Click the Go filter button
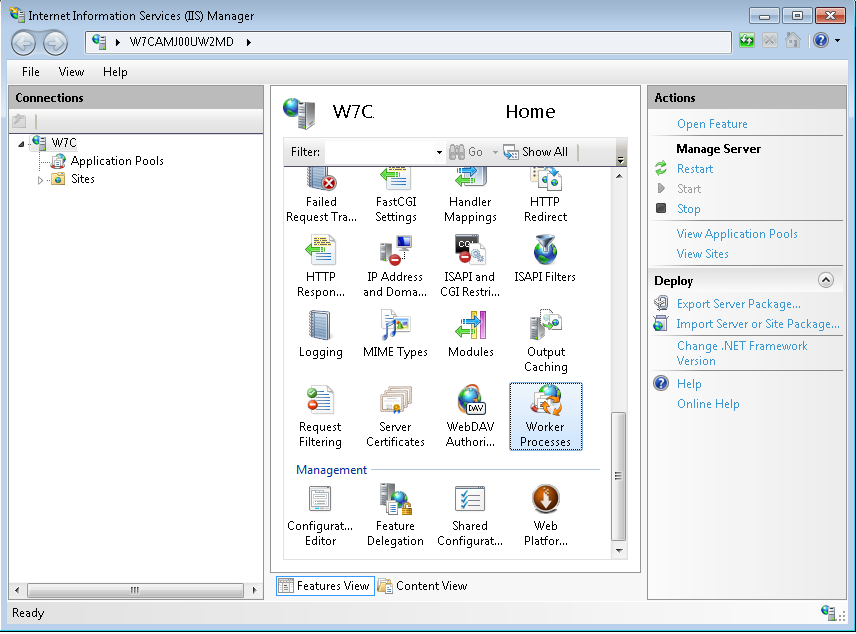This screenshot has width=856, height=634. click(467, 152)
